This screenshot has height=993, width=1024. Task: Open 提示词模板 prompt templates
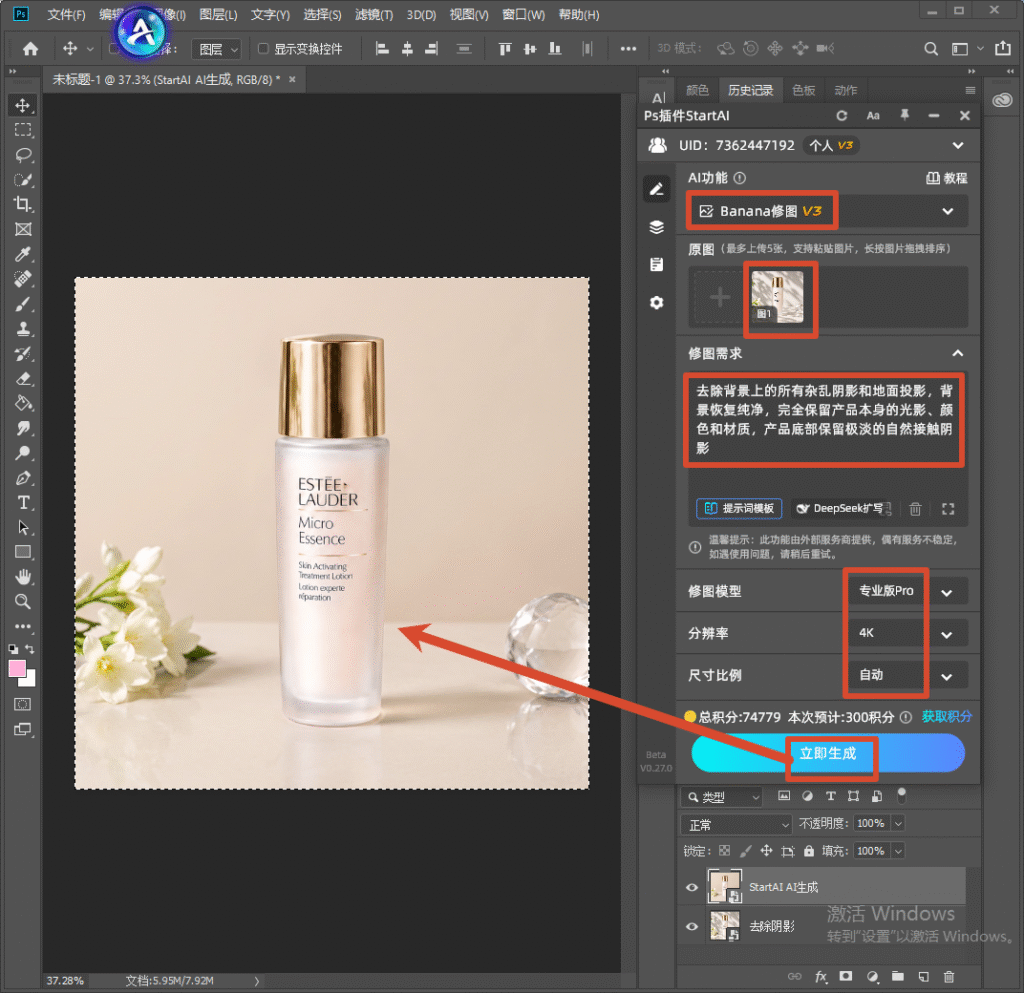coord(739,509)
